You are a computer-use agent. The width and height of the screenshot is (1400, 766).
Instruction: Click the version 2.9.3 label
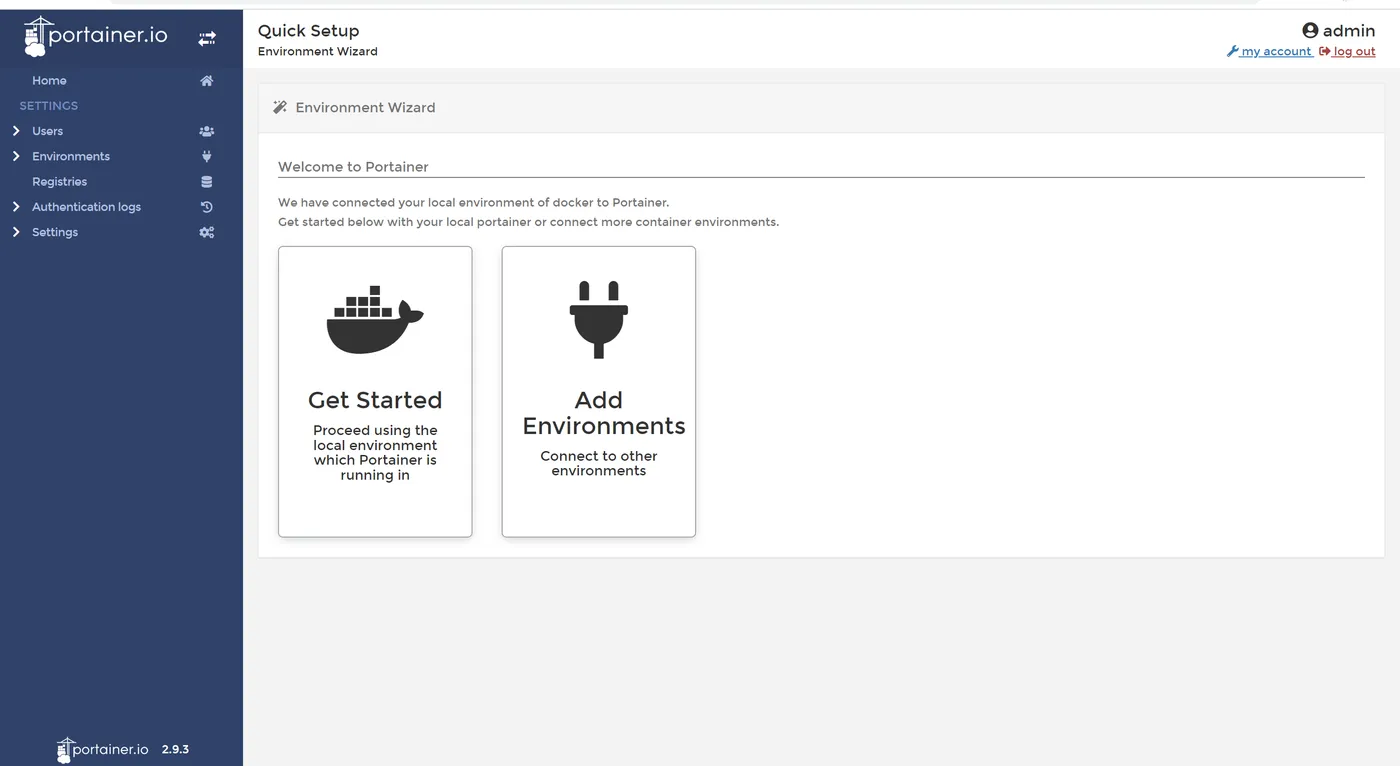(x=175, y=749)
